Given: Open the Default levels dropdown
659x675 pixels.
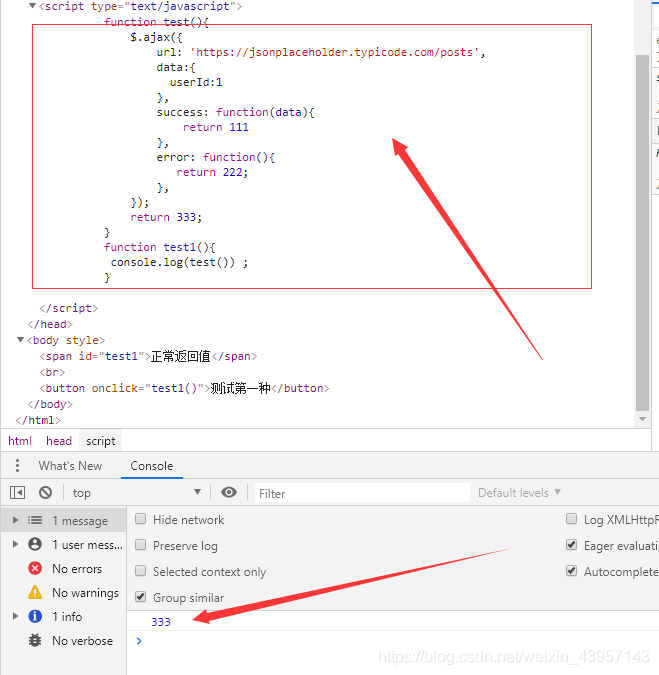Looking at the screenshot, I should click(x=519, y=492).
